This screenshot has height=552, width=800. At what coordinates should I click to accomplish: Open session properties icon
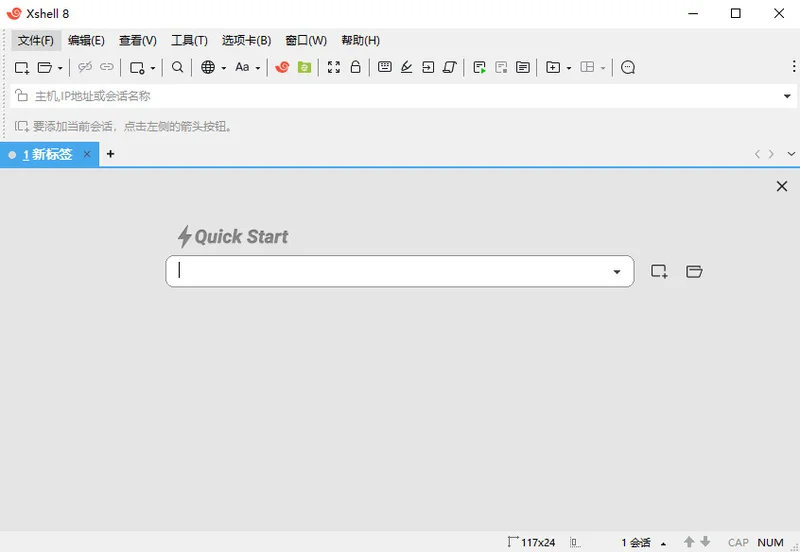pyautogui.click(x=137, y=67)
